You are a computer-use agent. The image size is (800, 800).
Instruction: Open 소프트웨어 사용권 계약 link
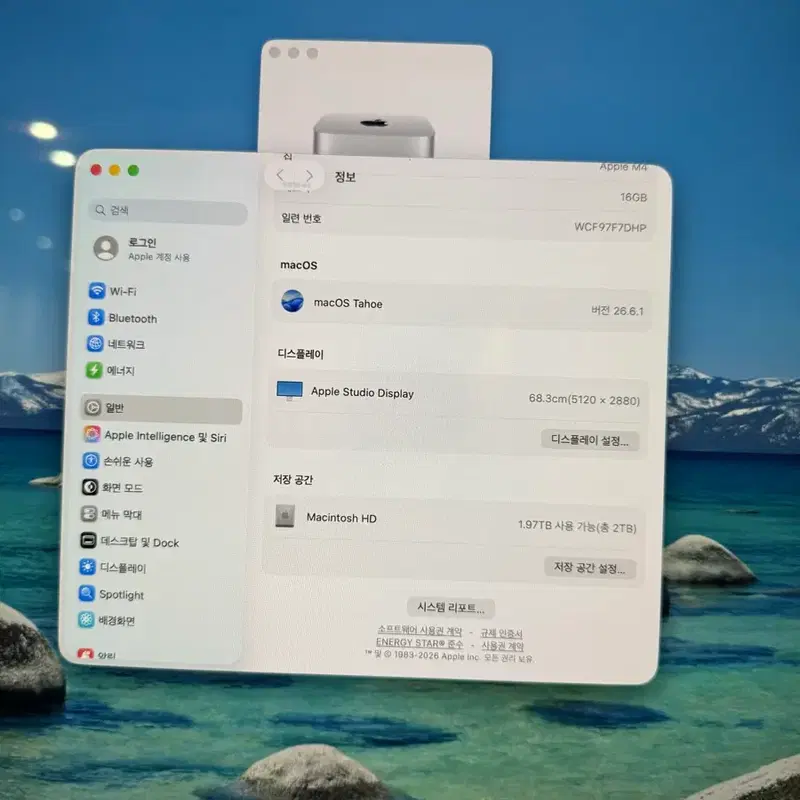[419, 630]
